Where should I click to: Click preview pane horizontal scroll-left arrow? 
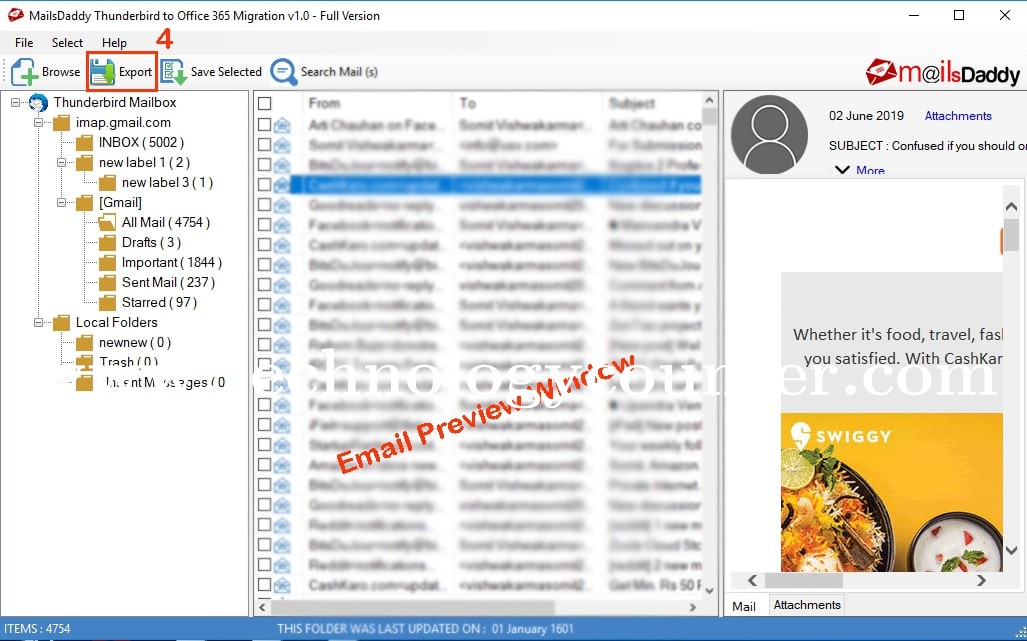(x=753, y=580)
